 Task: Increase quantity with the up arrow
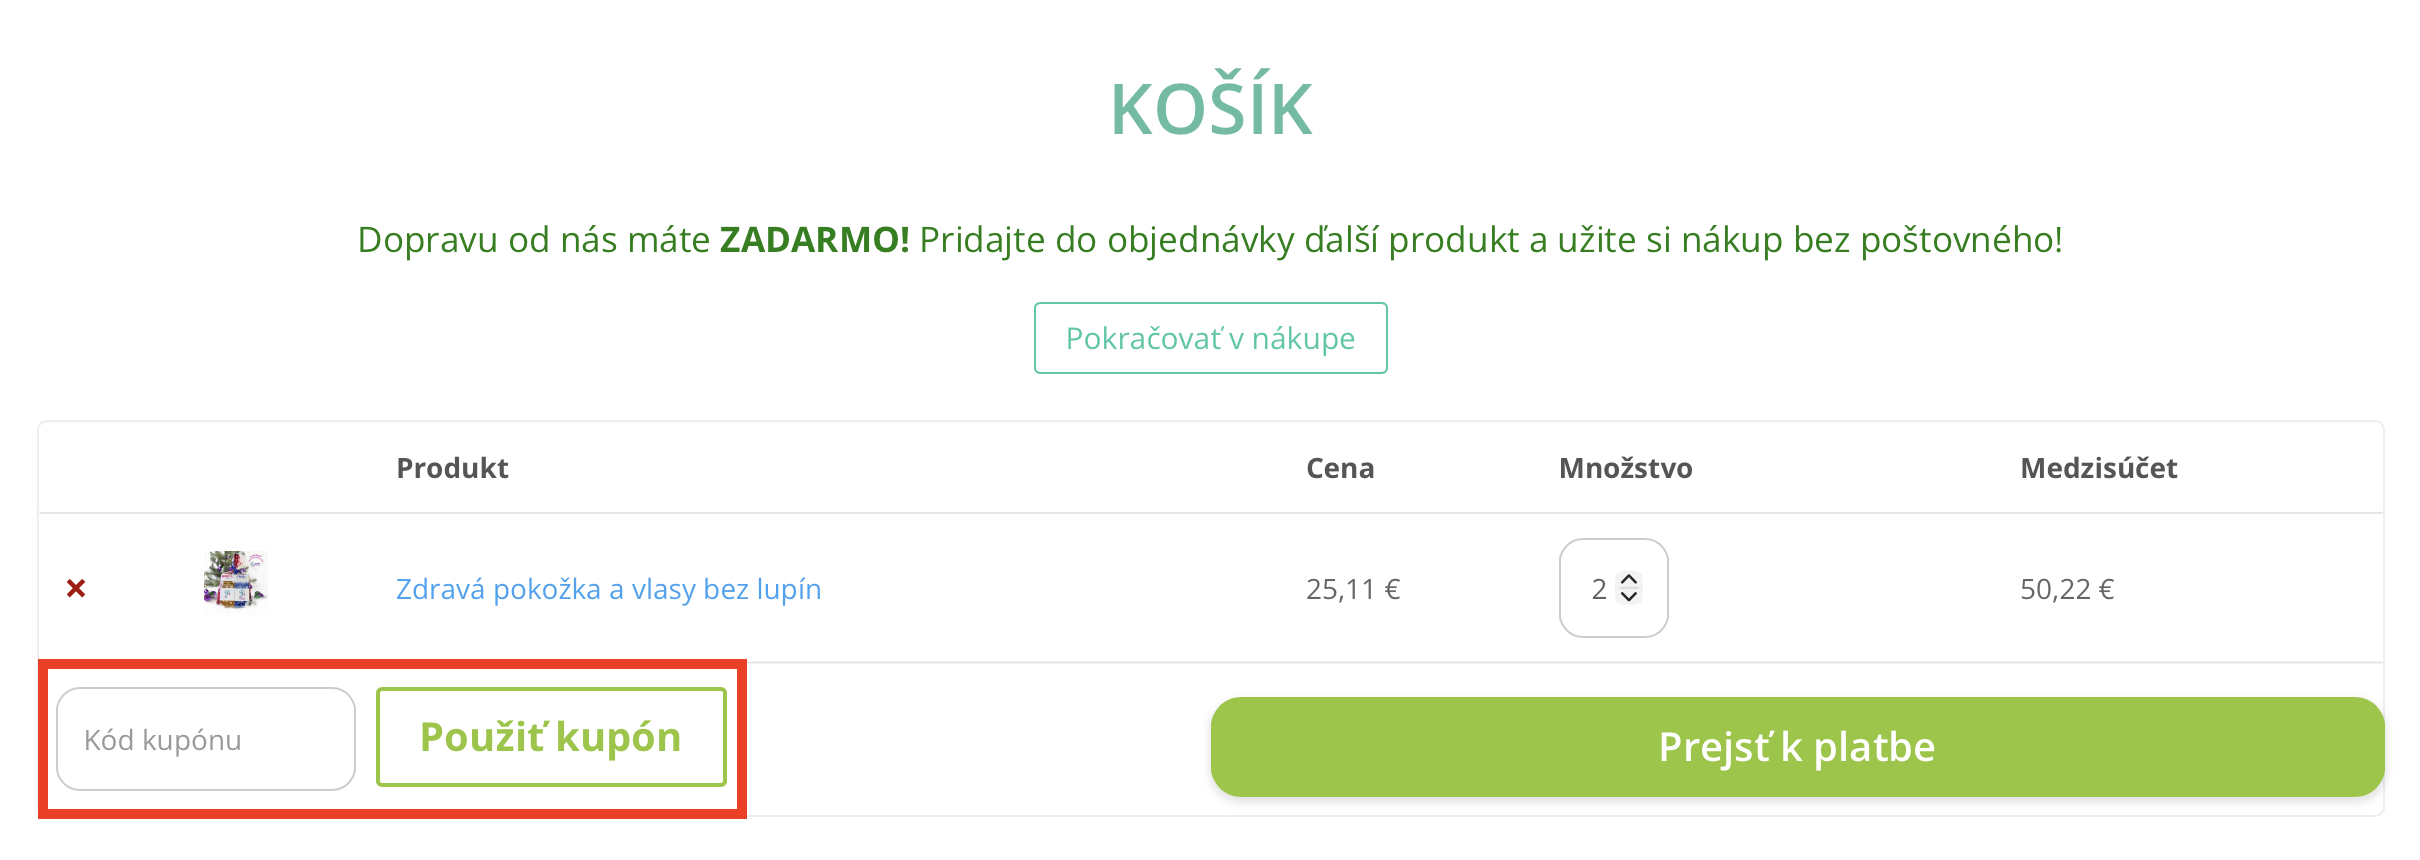click(x=1629, y=580)
